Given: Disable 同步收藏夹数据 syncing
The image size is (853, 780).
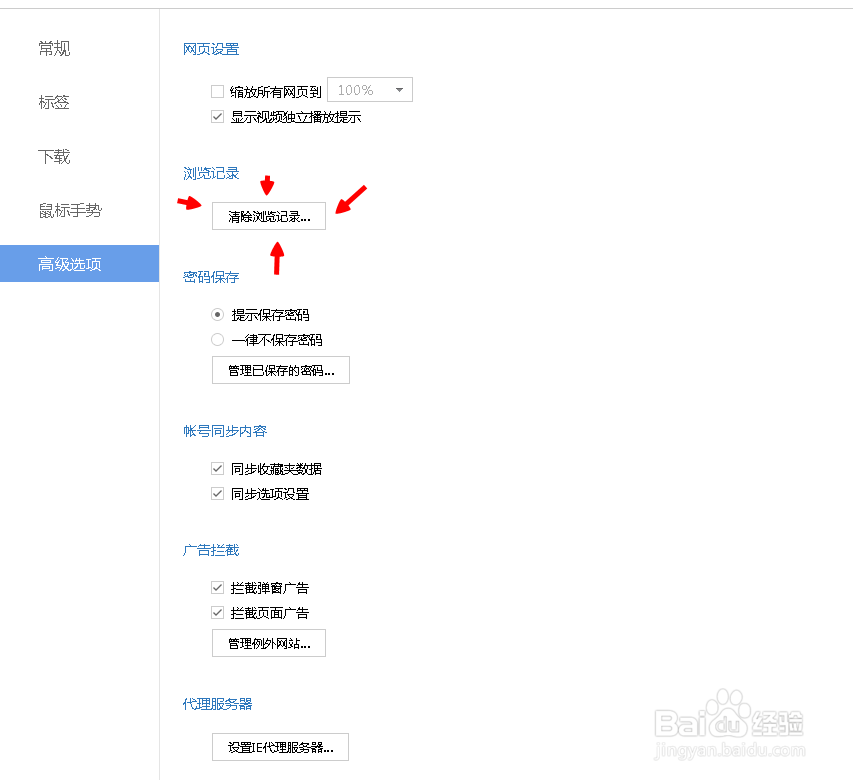Looking at the screenshot, I should [x=217, y=468].
